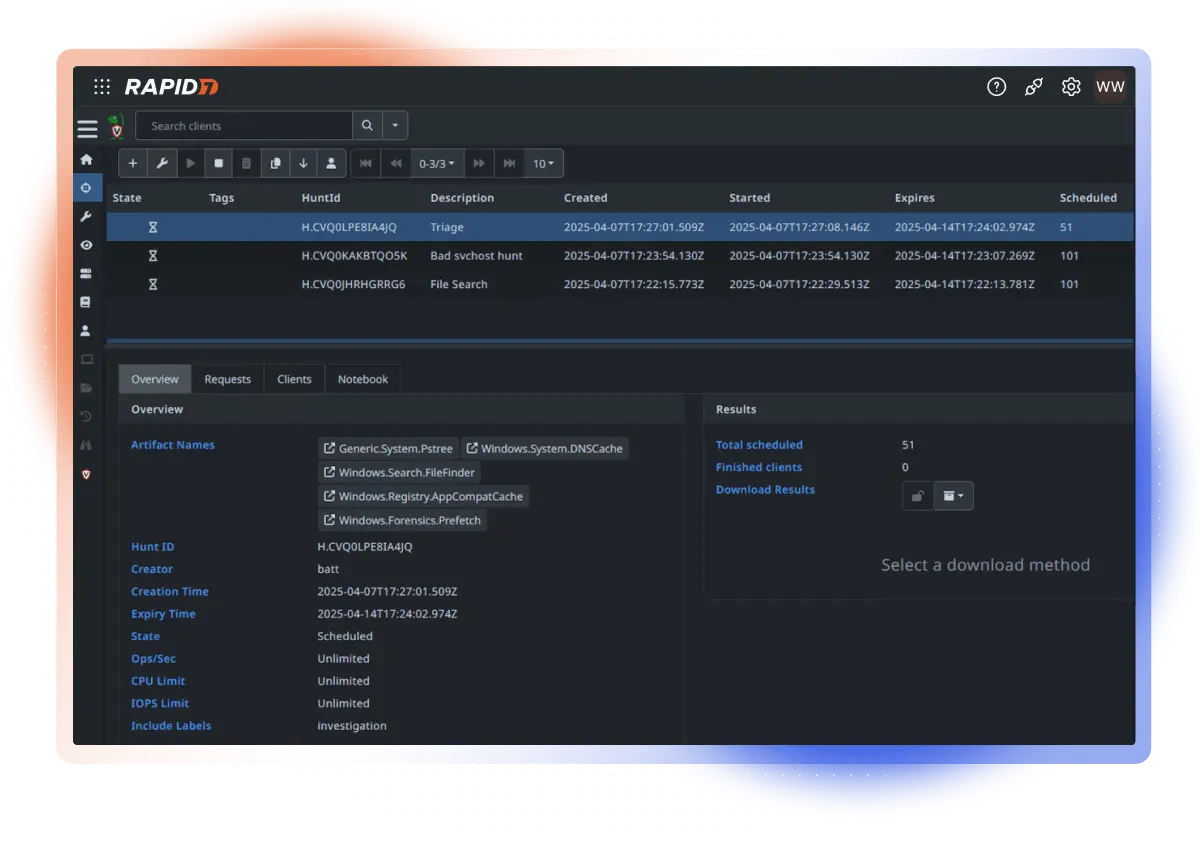This screenshot has width=1200, height=851.
Task: Expand the Download Results archive dropdown
Action: pos(953,496)
